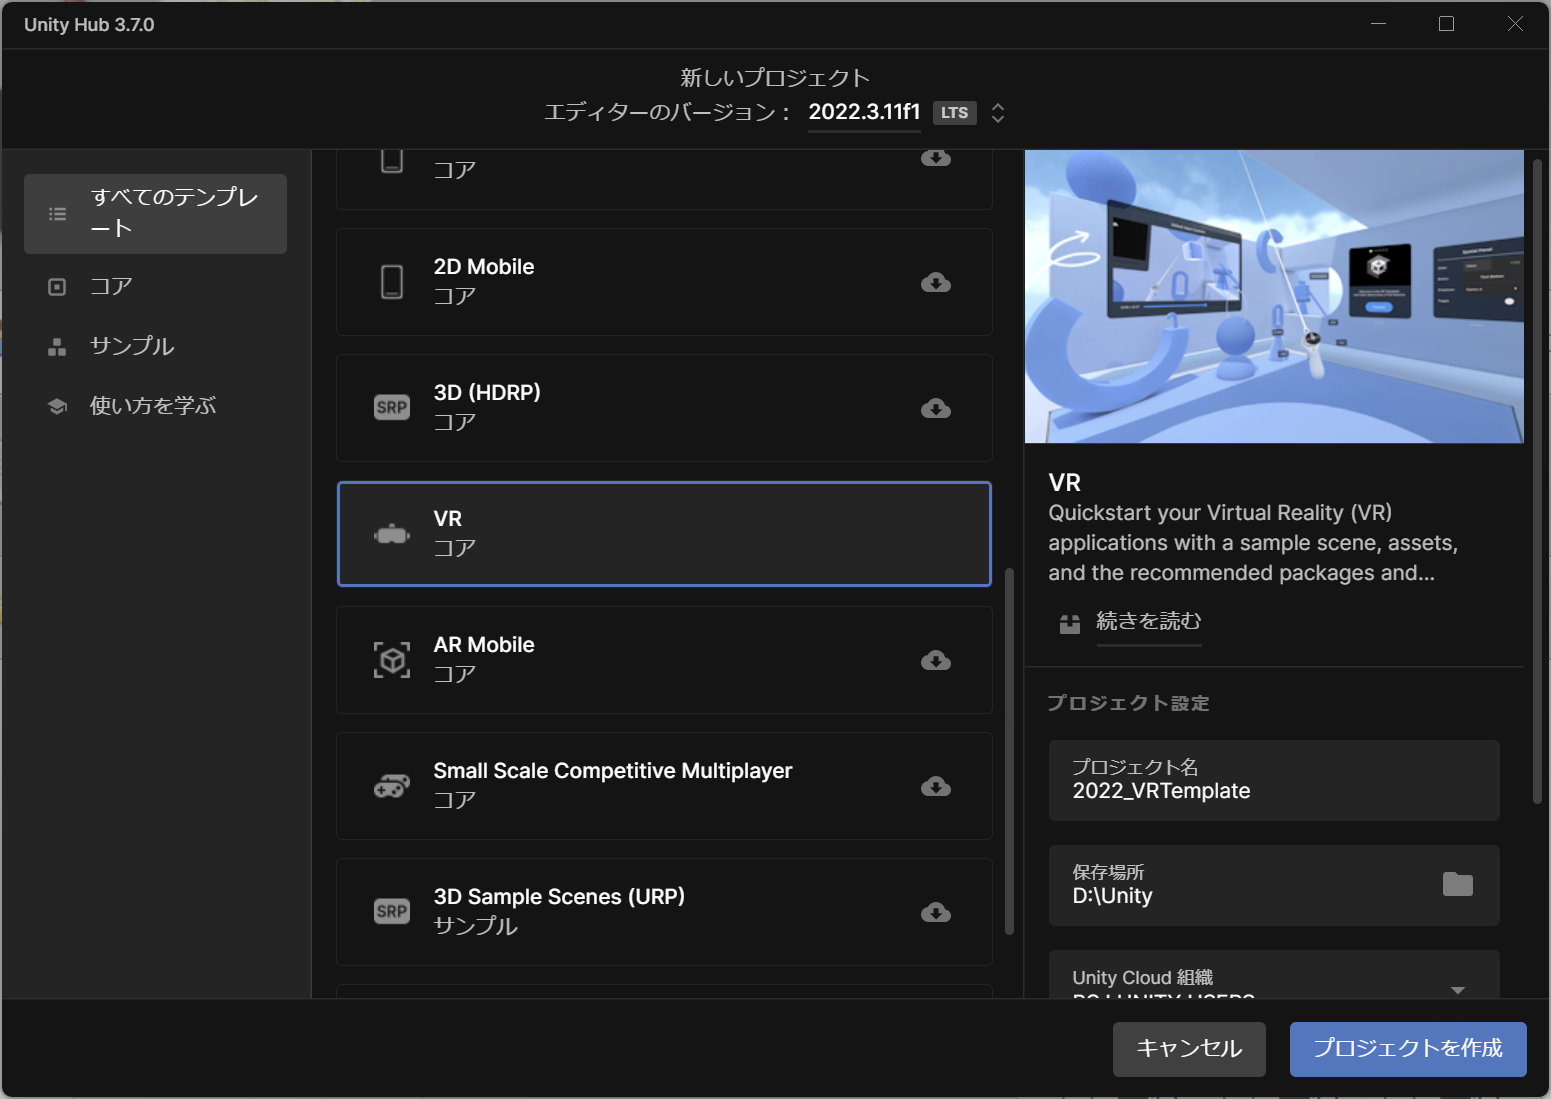Screen dimensions: 1551x1099
Task: Switch to the コア template category
Action: pos(111,287)
